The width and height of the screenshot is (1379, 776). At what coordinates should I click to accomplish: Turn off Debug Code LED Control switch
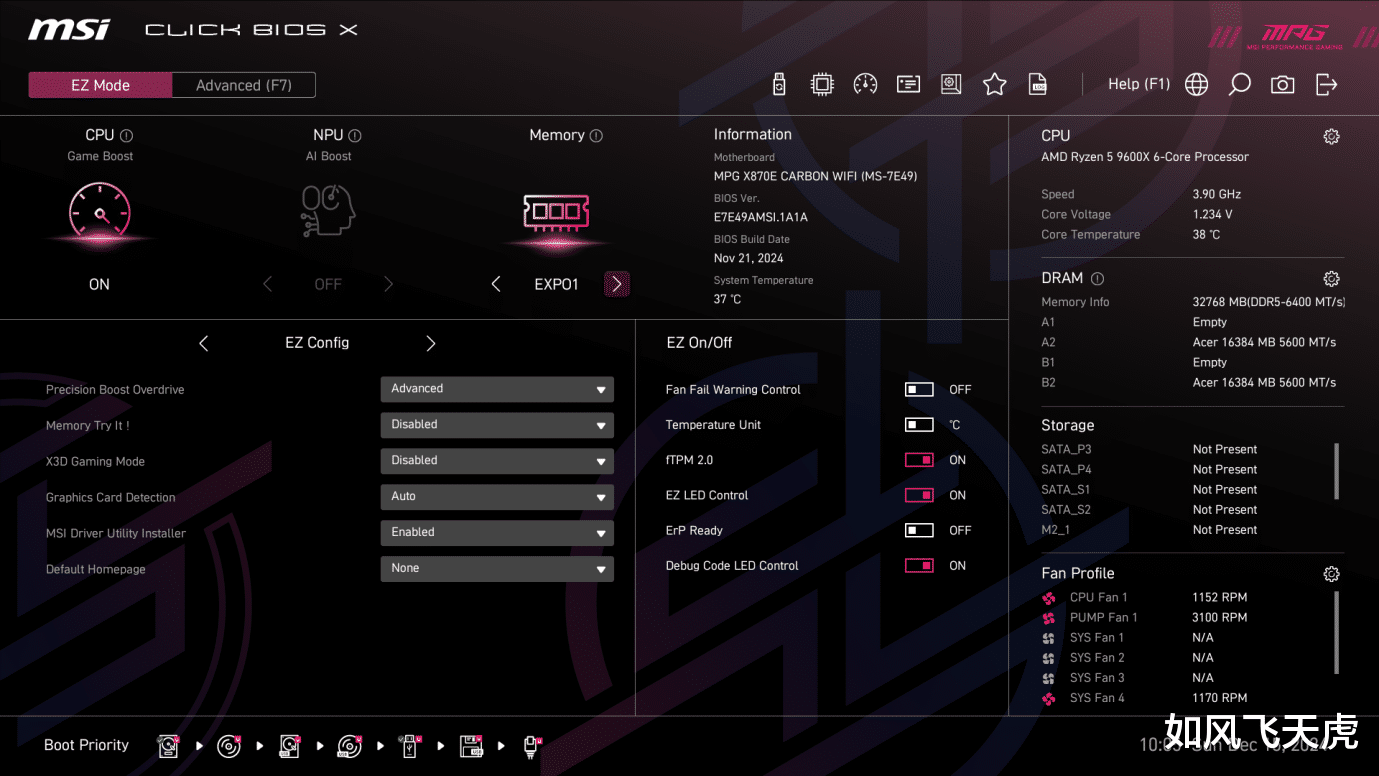[919, 566]
